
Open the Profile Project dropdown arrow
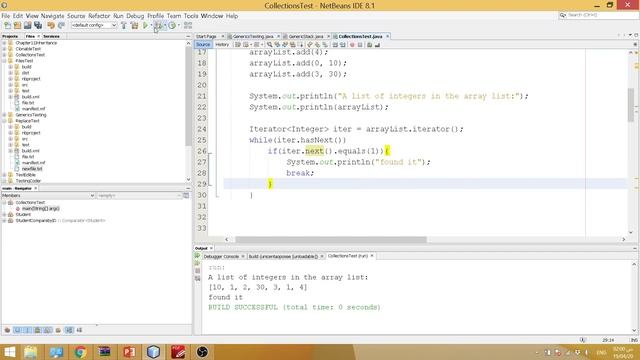[x=178, y=25]
